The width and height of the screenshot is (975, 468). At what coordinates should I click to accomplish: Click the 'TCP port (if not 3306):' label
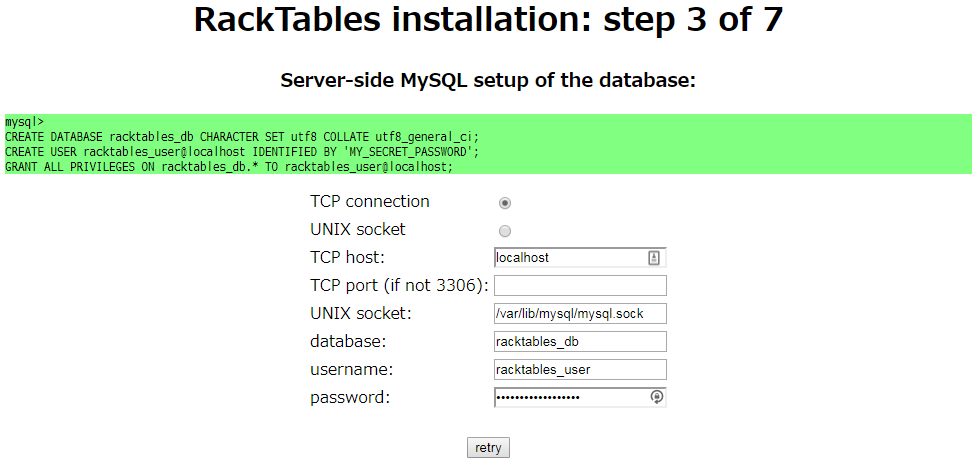[399, 285]
